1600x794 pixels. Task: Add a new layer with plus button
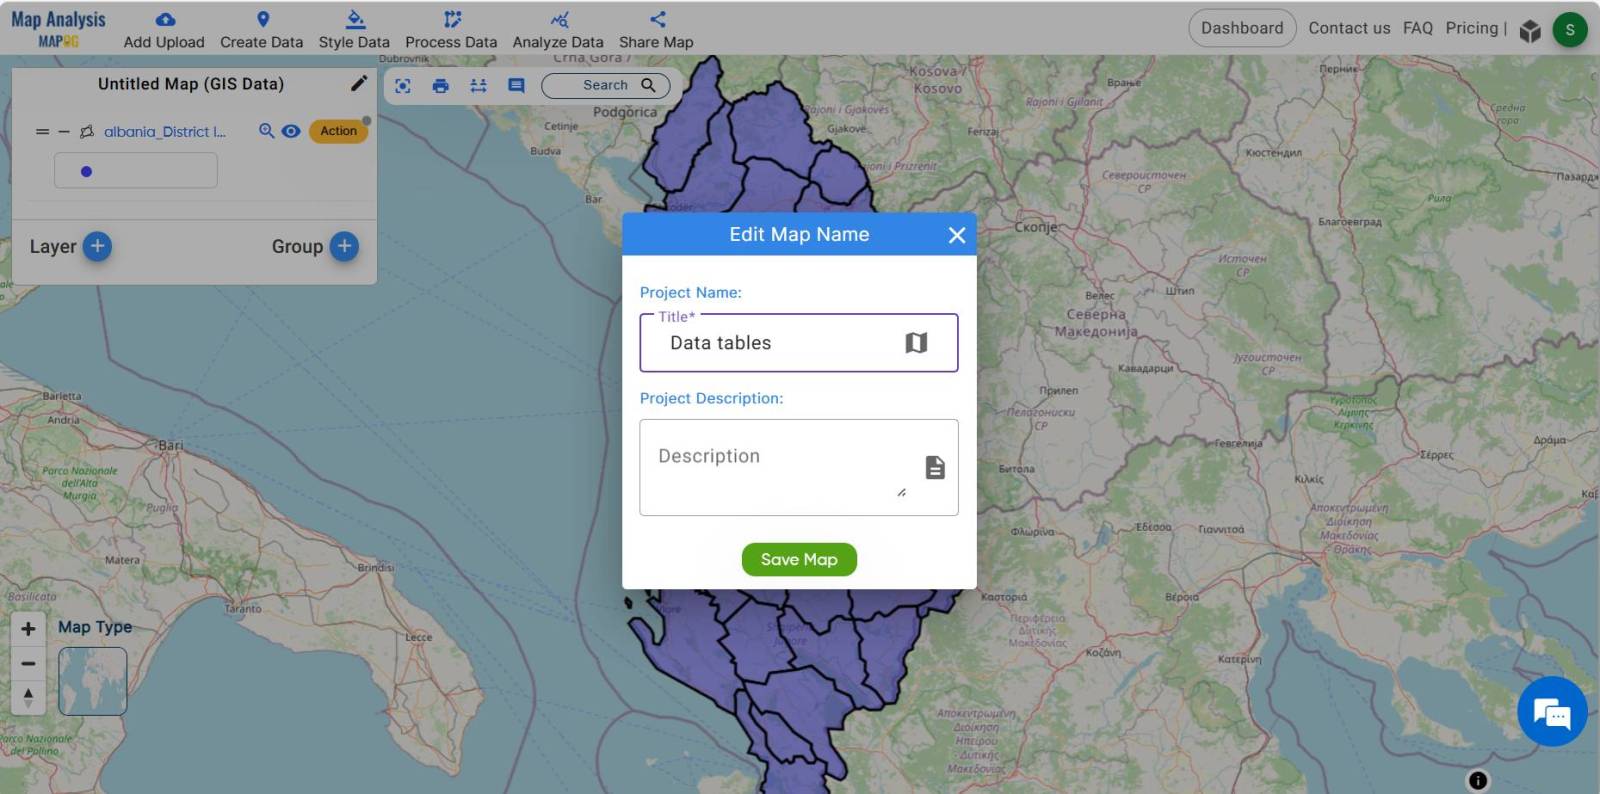tap(97, 246)
